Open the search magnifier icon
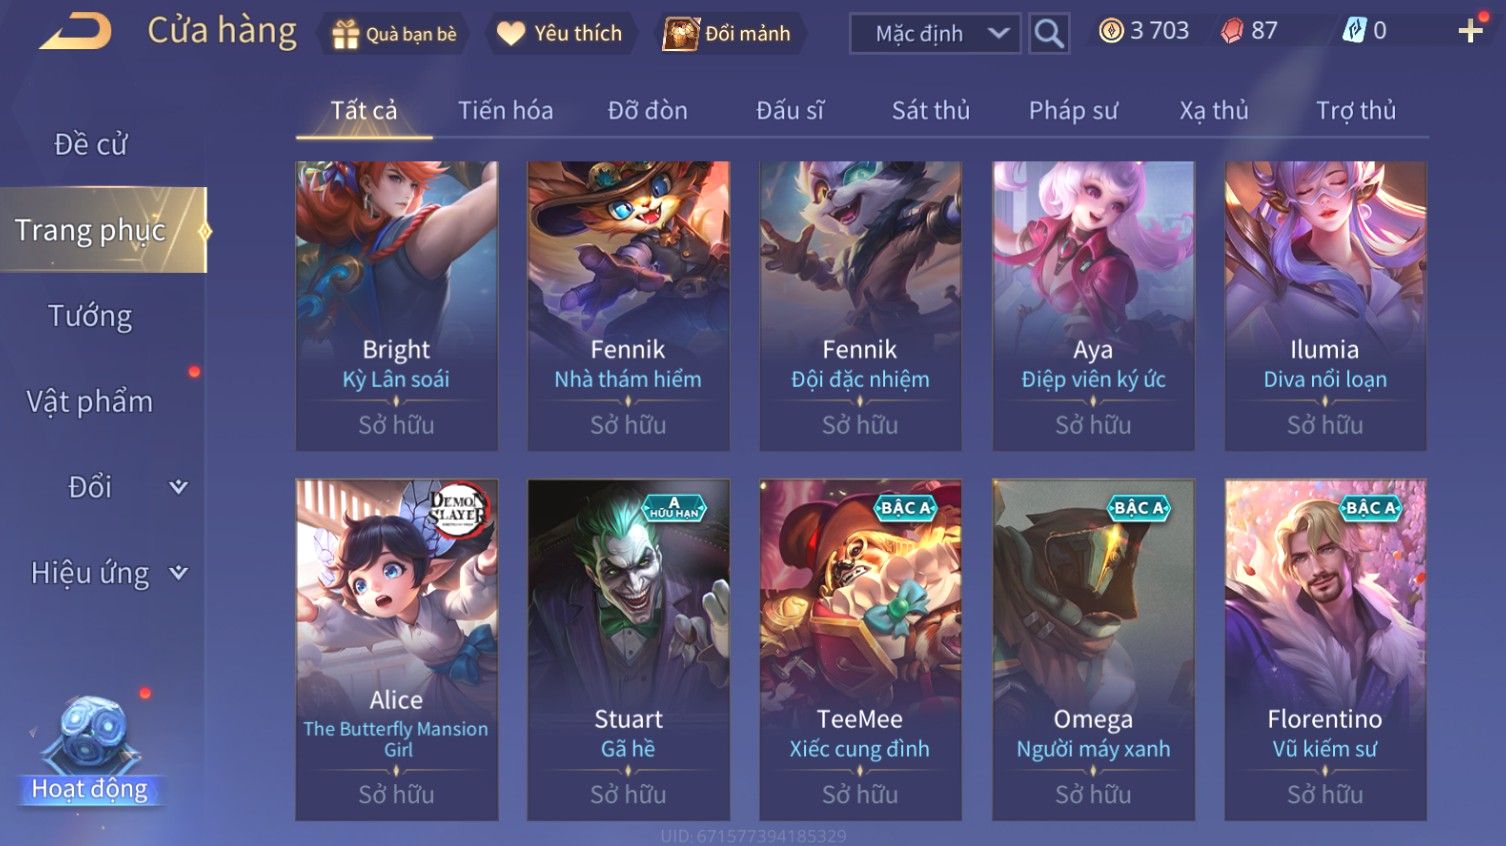This screenshot has width=1506, height=846. coord(1049,34)
